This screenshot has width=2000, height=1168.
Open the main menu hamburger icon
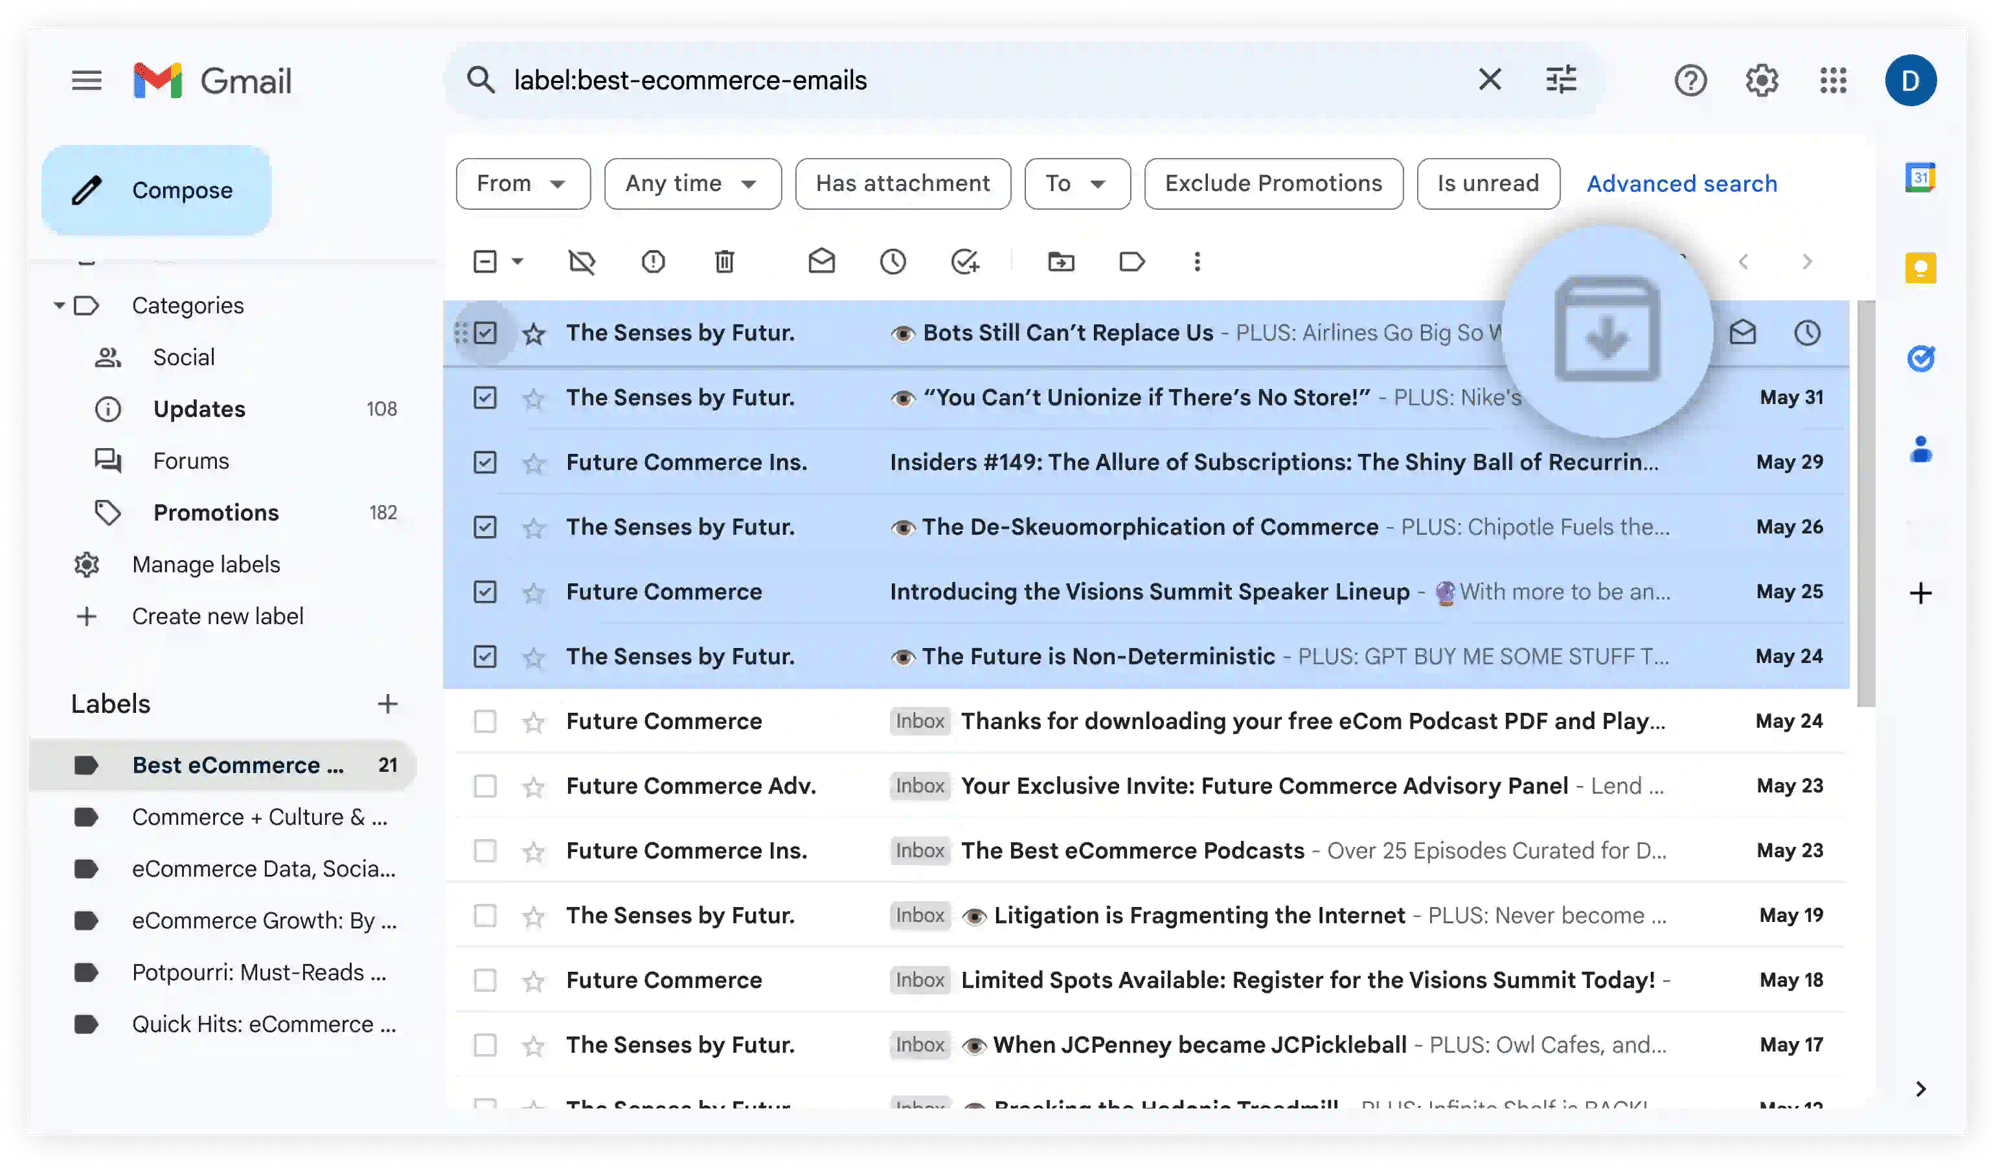click(87, 80)
